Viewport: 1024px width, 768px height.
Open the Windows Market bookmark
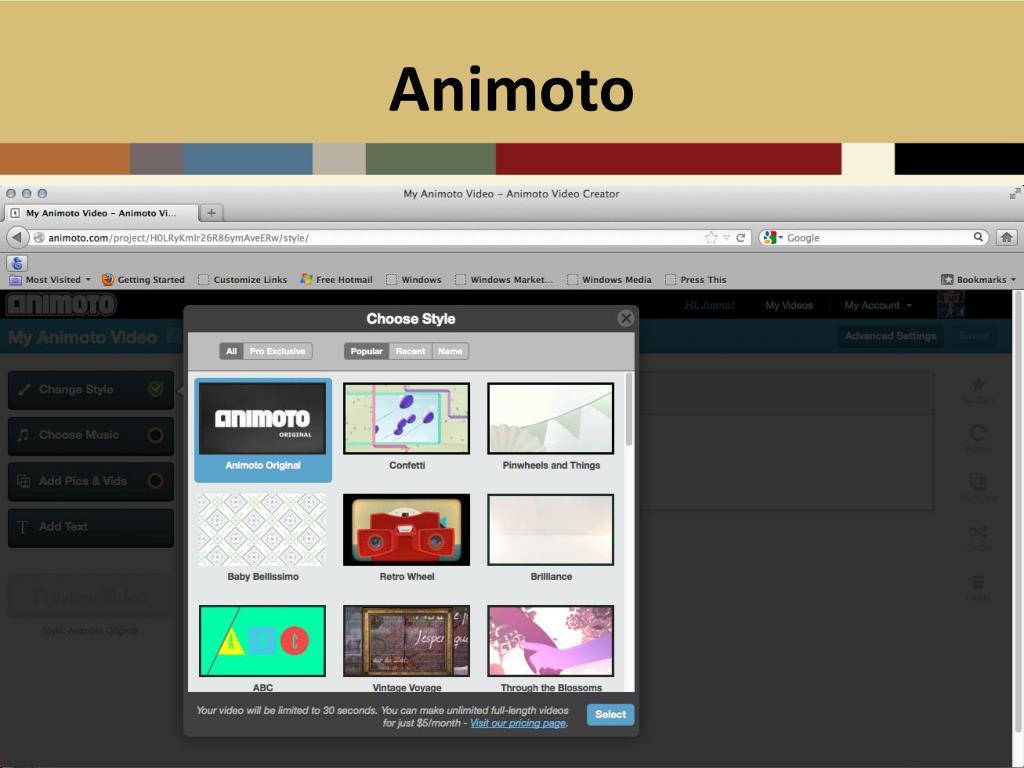pos(504,280)
